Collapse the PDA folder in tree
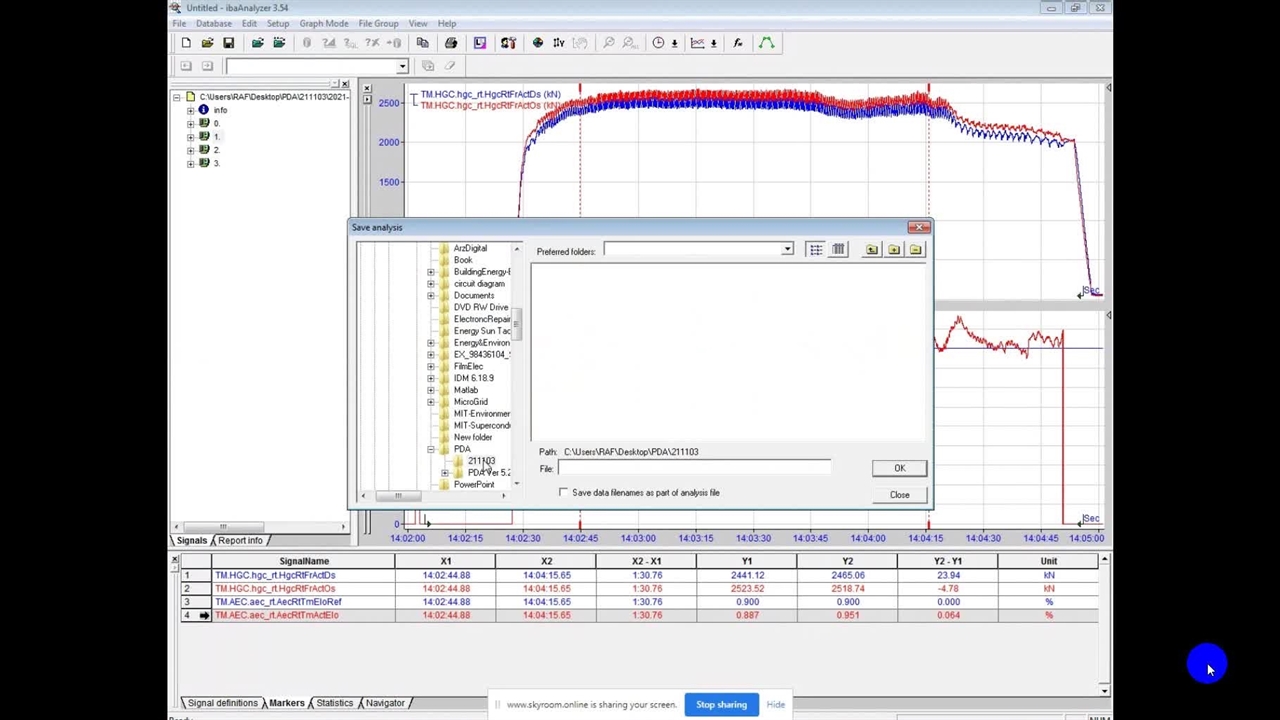The height and width of the screenshot is (720, 1280). (x=431, y=449)
